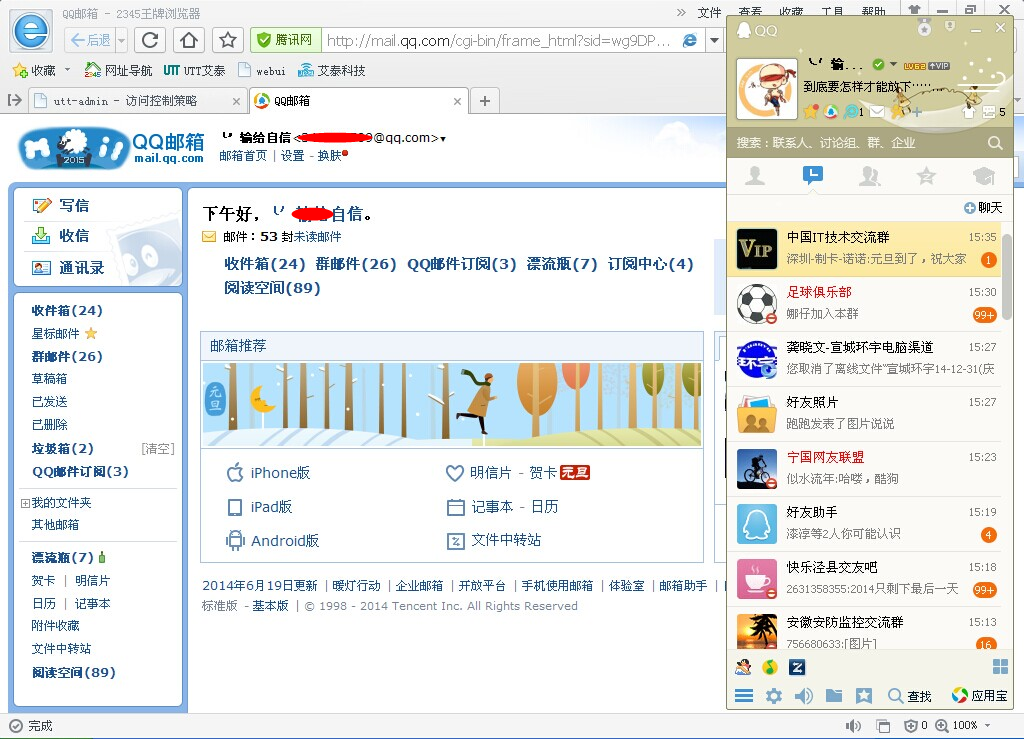Click the 设置 link in mail header
The image size is (1024, 739).
(x=293, y=156)
